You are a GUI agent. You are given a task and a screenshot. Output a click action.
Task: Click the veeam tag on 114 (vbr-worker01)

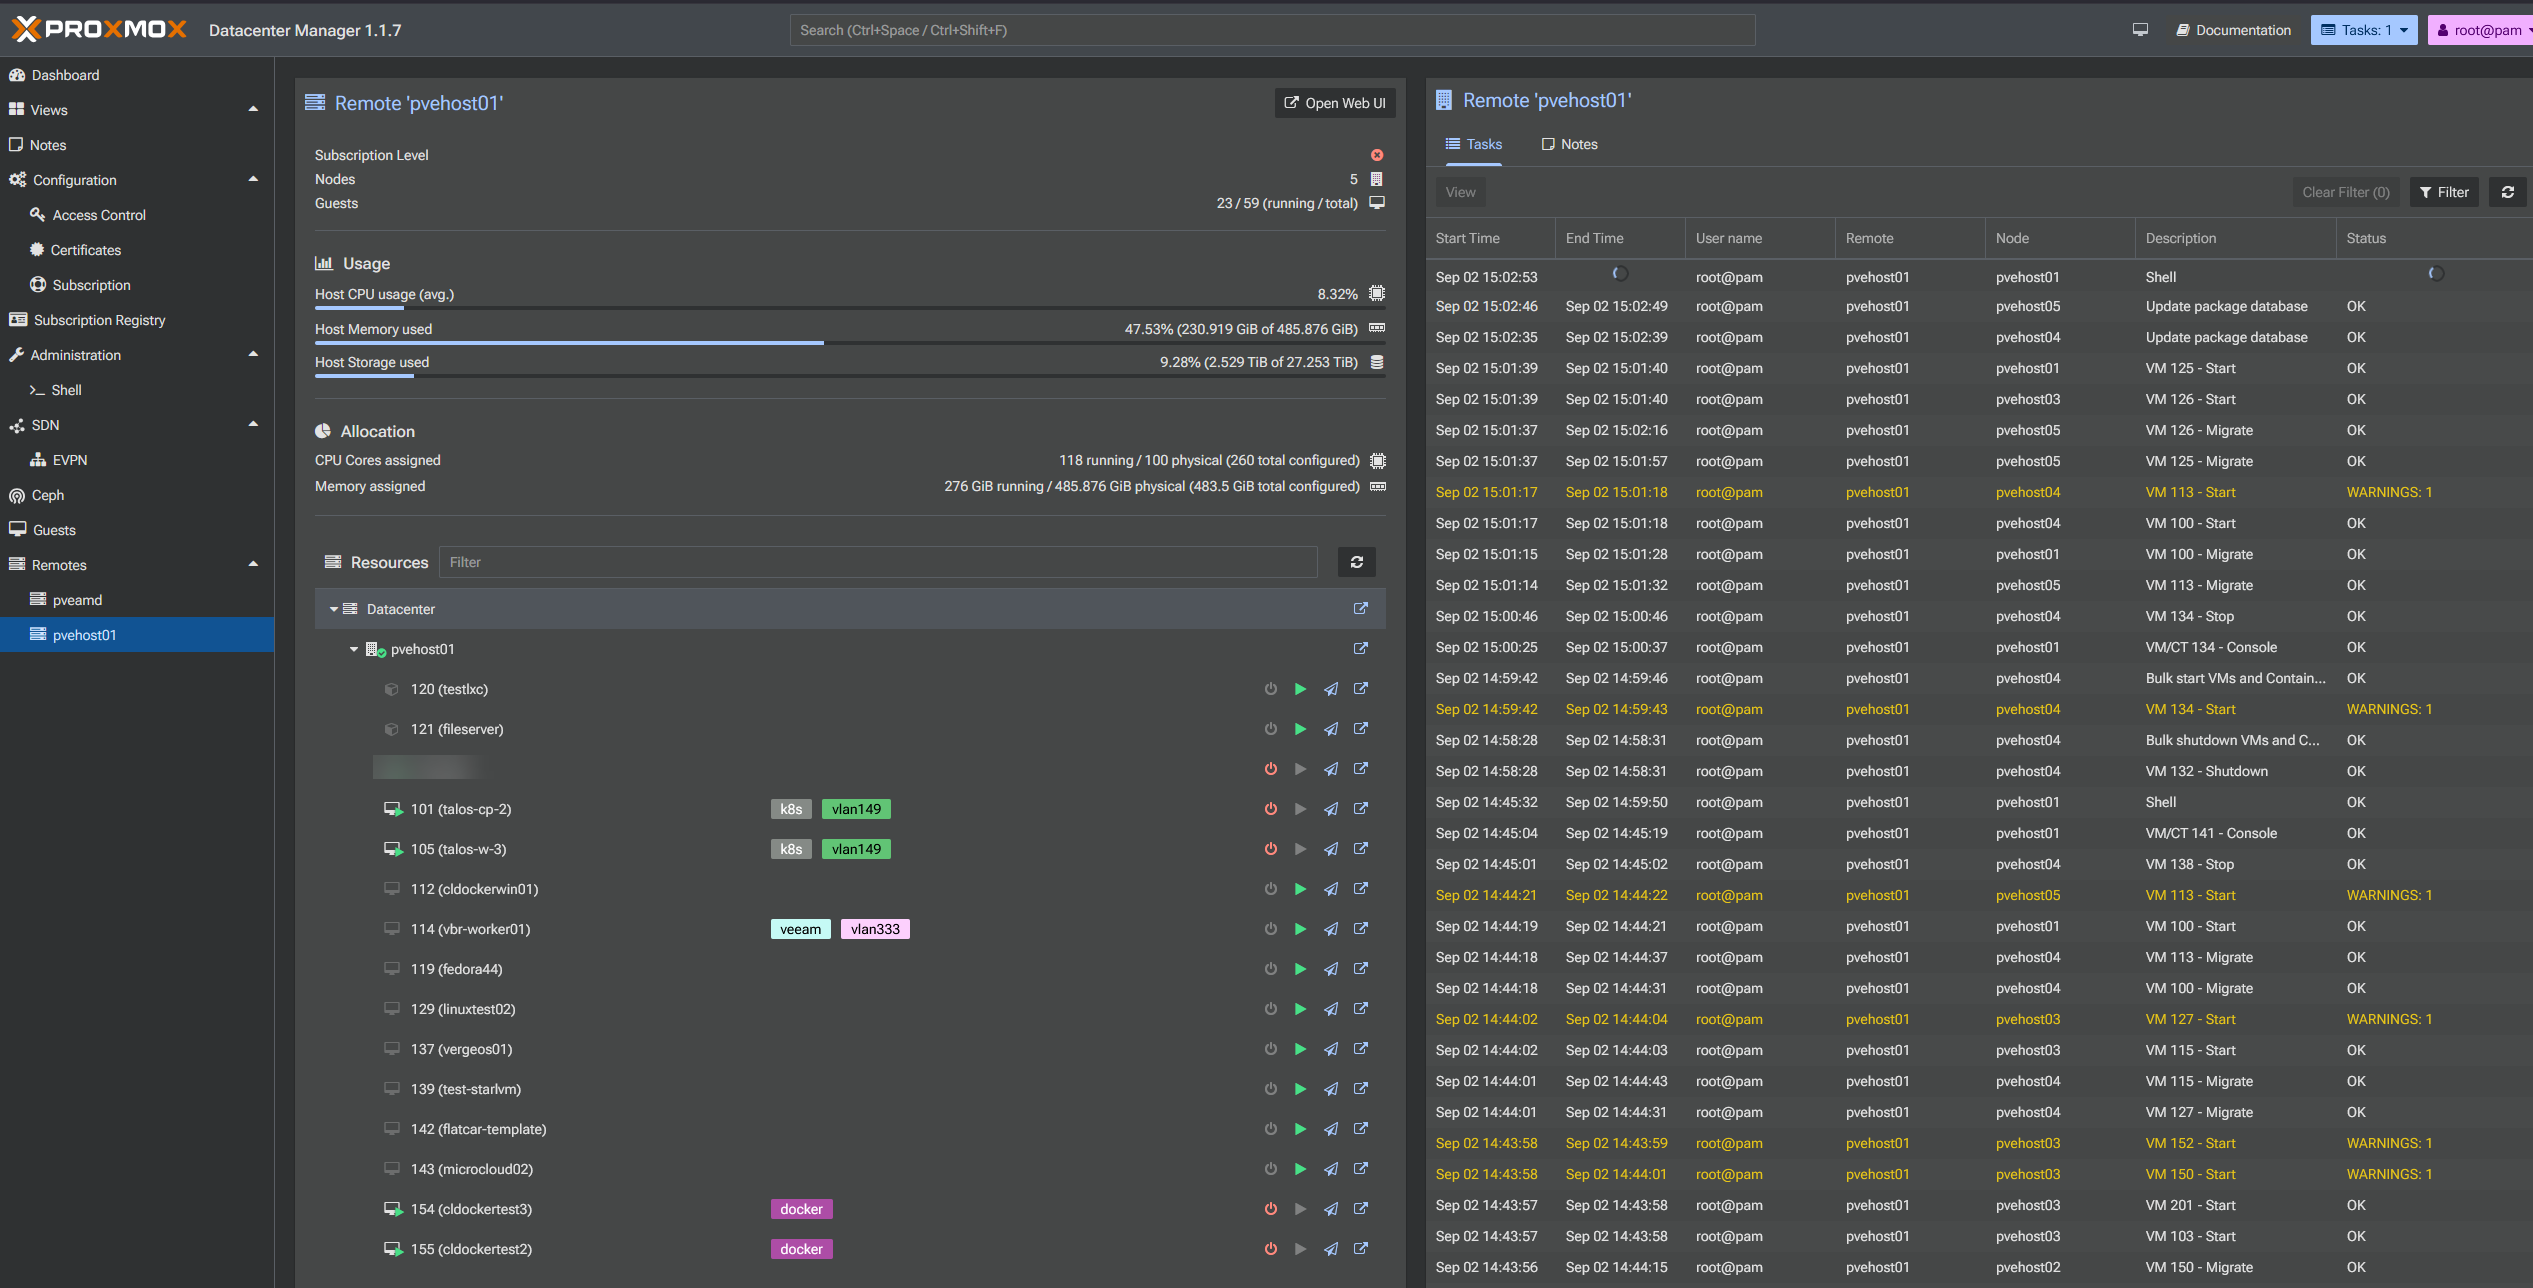point(800,929)
